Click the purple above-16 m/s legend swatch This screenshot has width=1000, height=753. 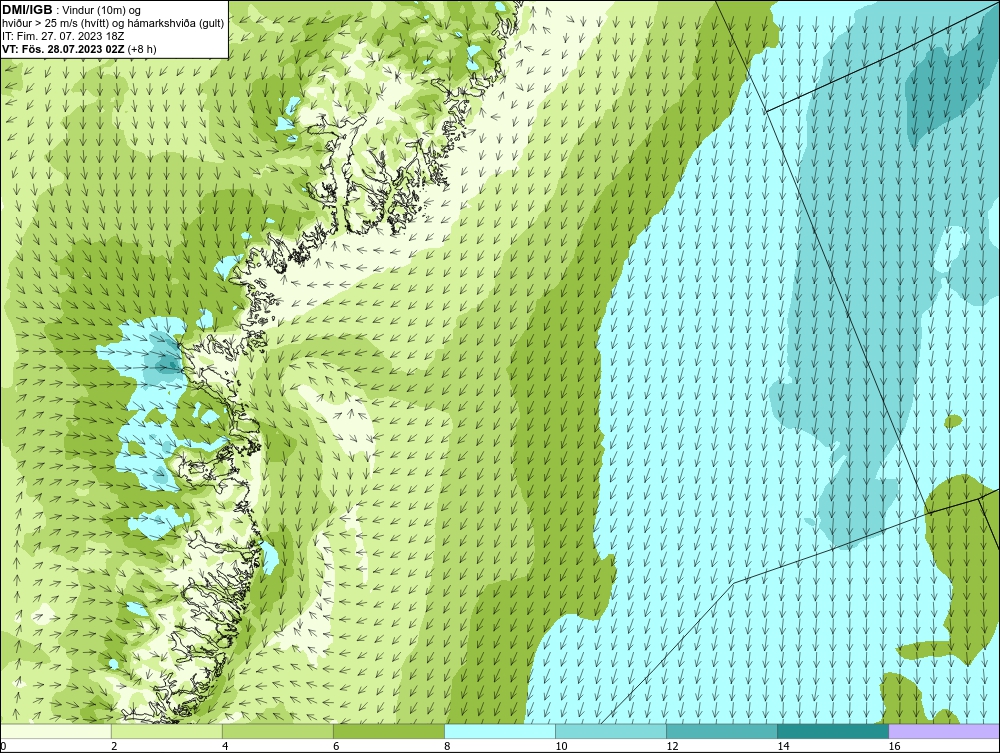coord(944,731)
